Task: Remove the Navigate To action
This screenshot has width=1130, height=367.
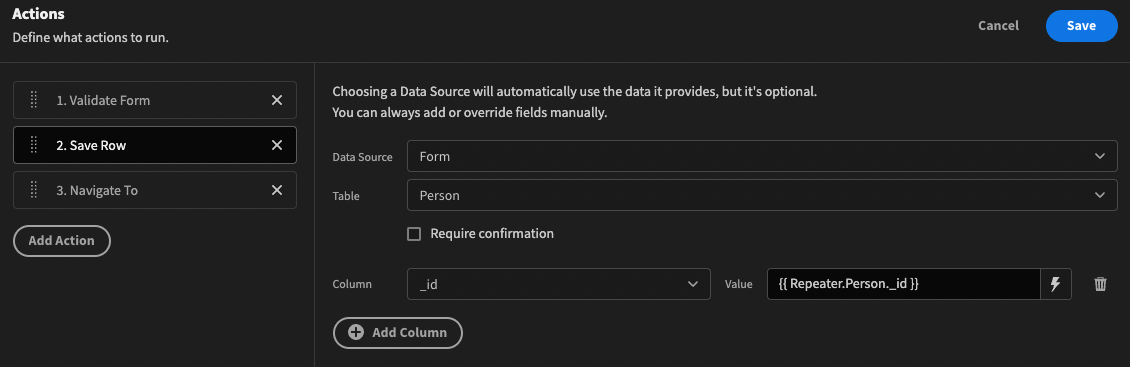Action: click(276, 190)
